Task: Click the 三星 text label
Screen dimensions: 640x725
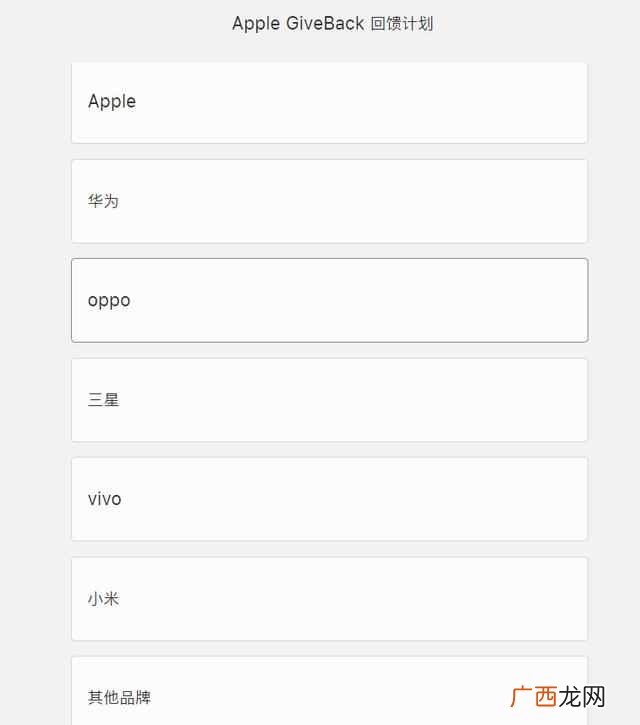Action: pyautogui.click(x=104, y=400)
